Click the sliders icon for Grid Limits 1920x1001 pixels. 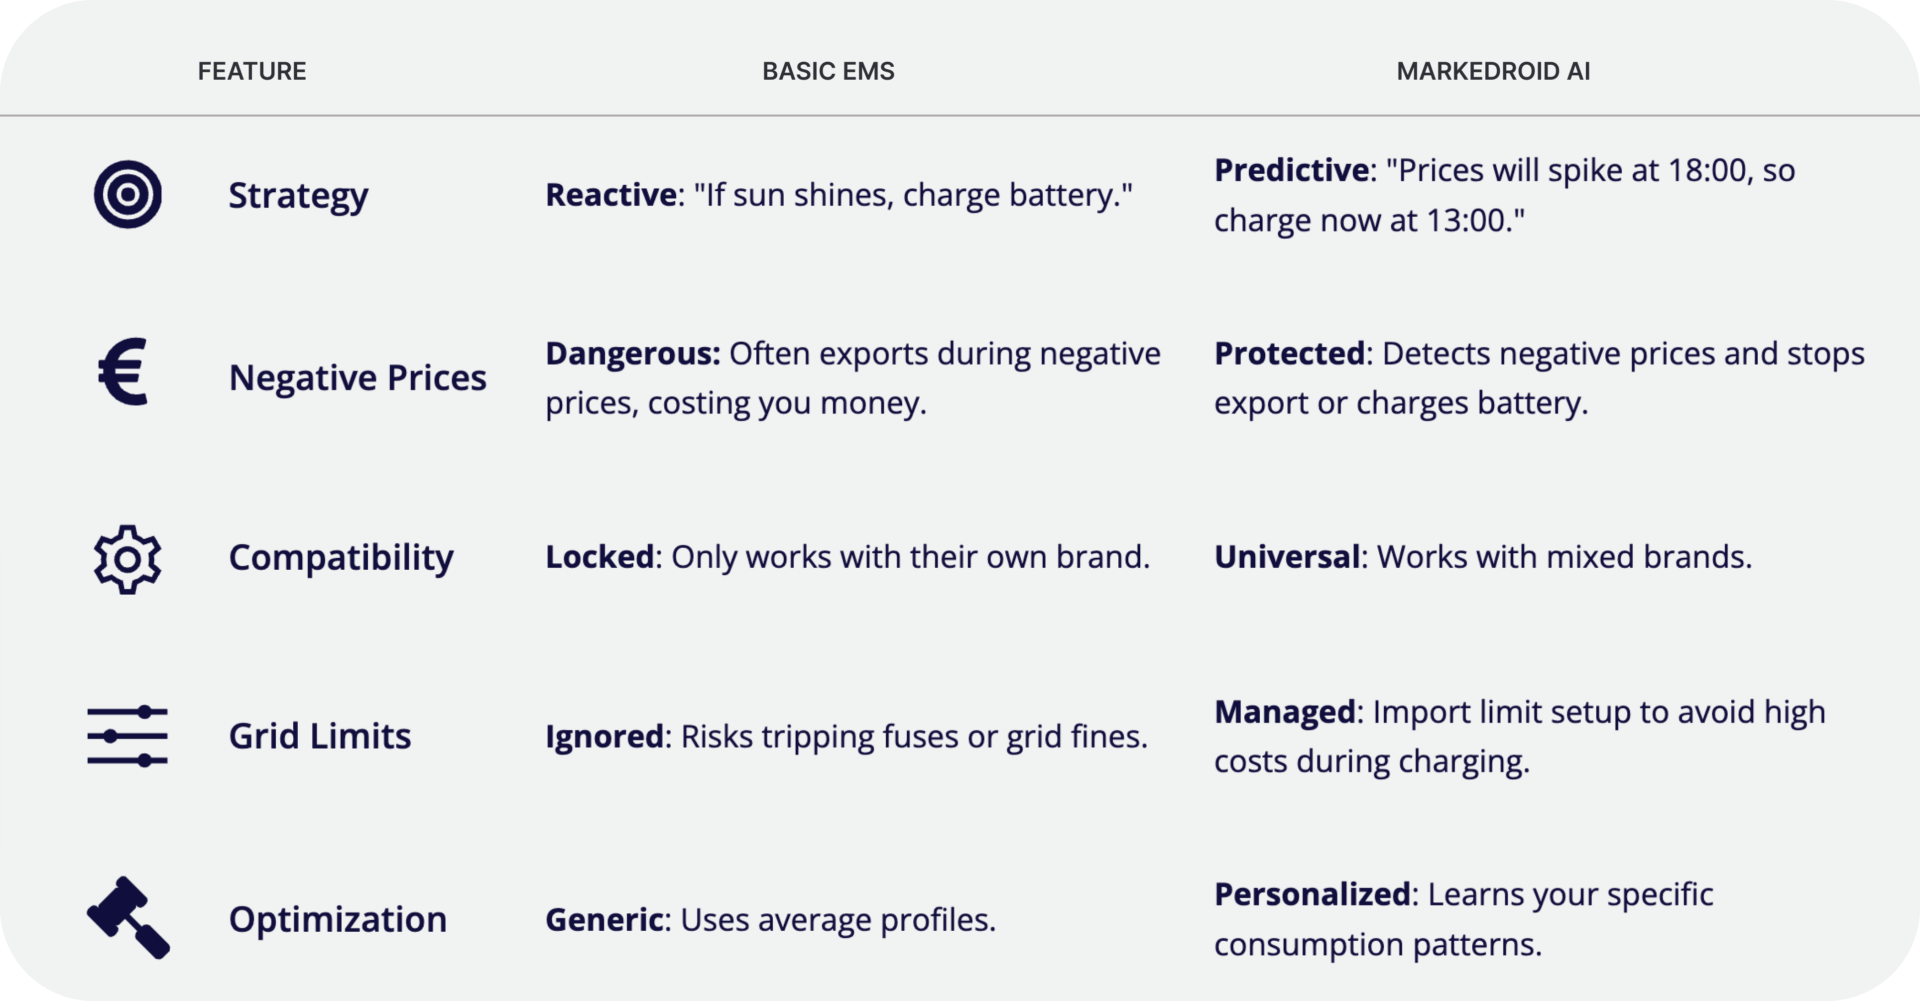[127, 736]
